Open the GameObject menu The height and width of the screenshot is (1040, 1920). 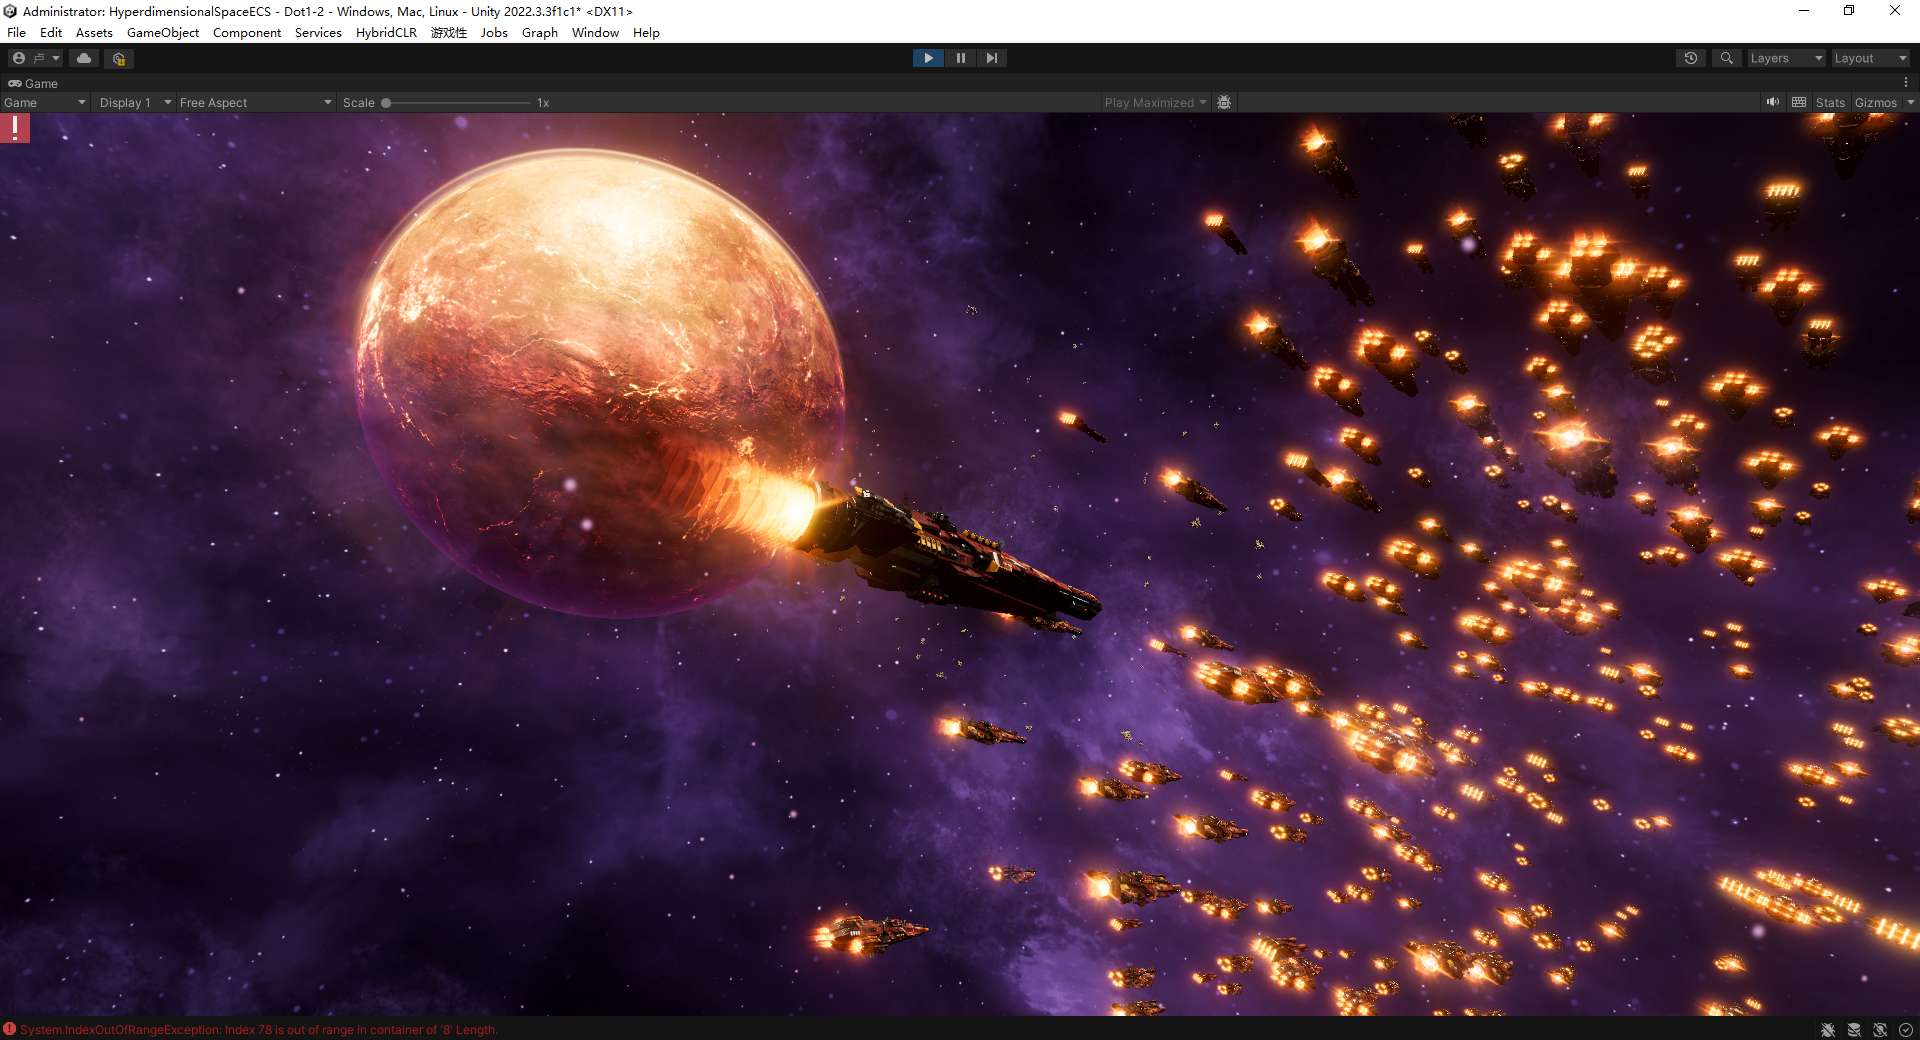coord(163,33)
